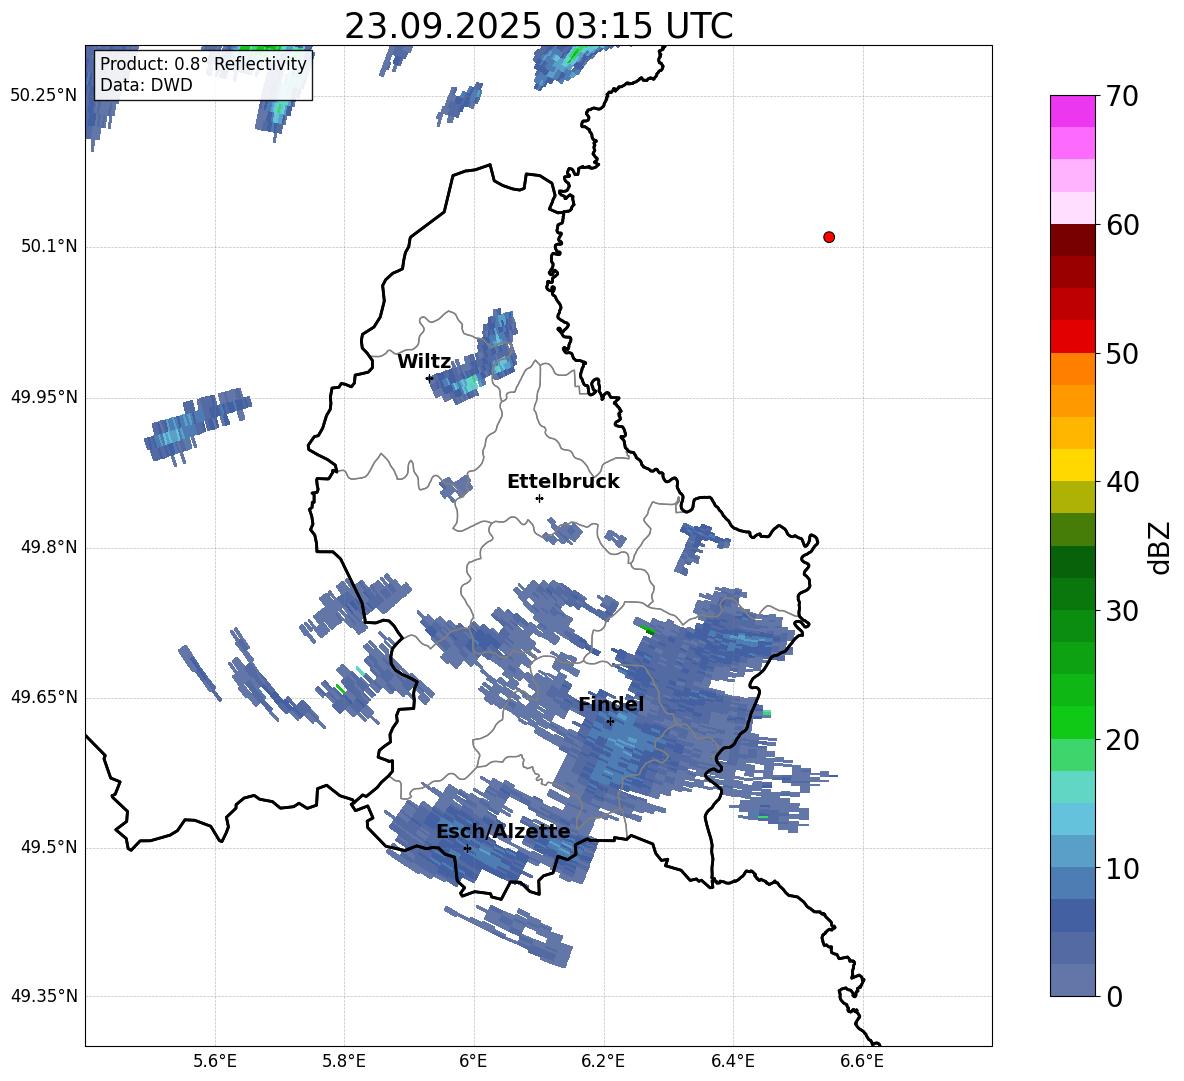Pick the orange colorbar segment below 50 dBZ

[1072, 369]
